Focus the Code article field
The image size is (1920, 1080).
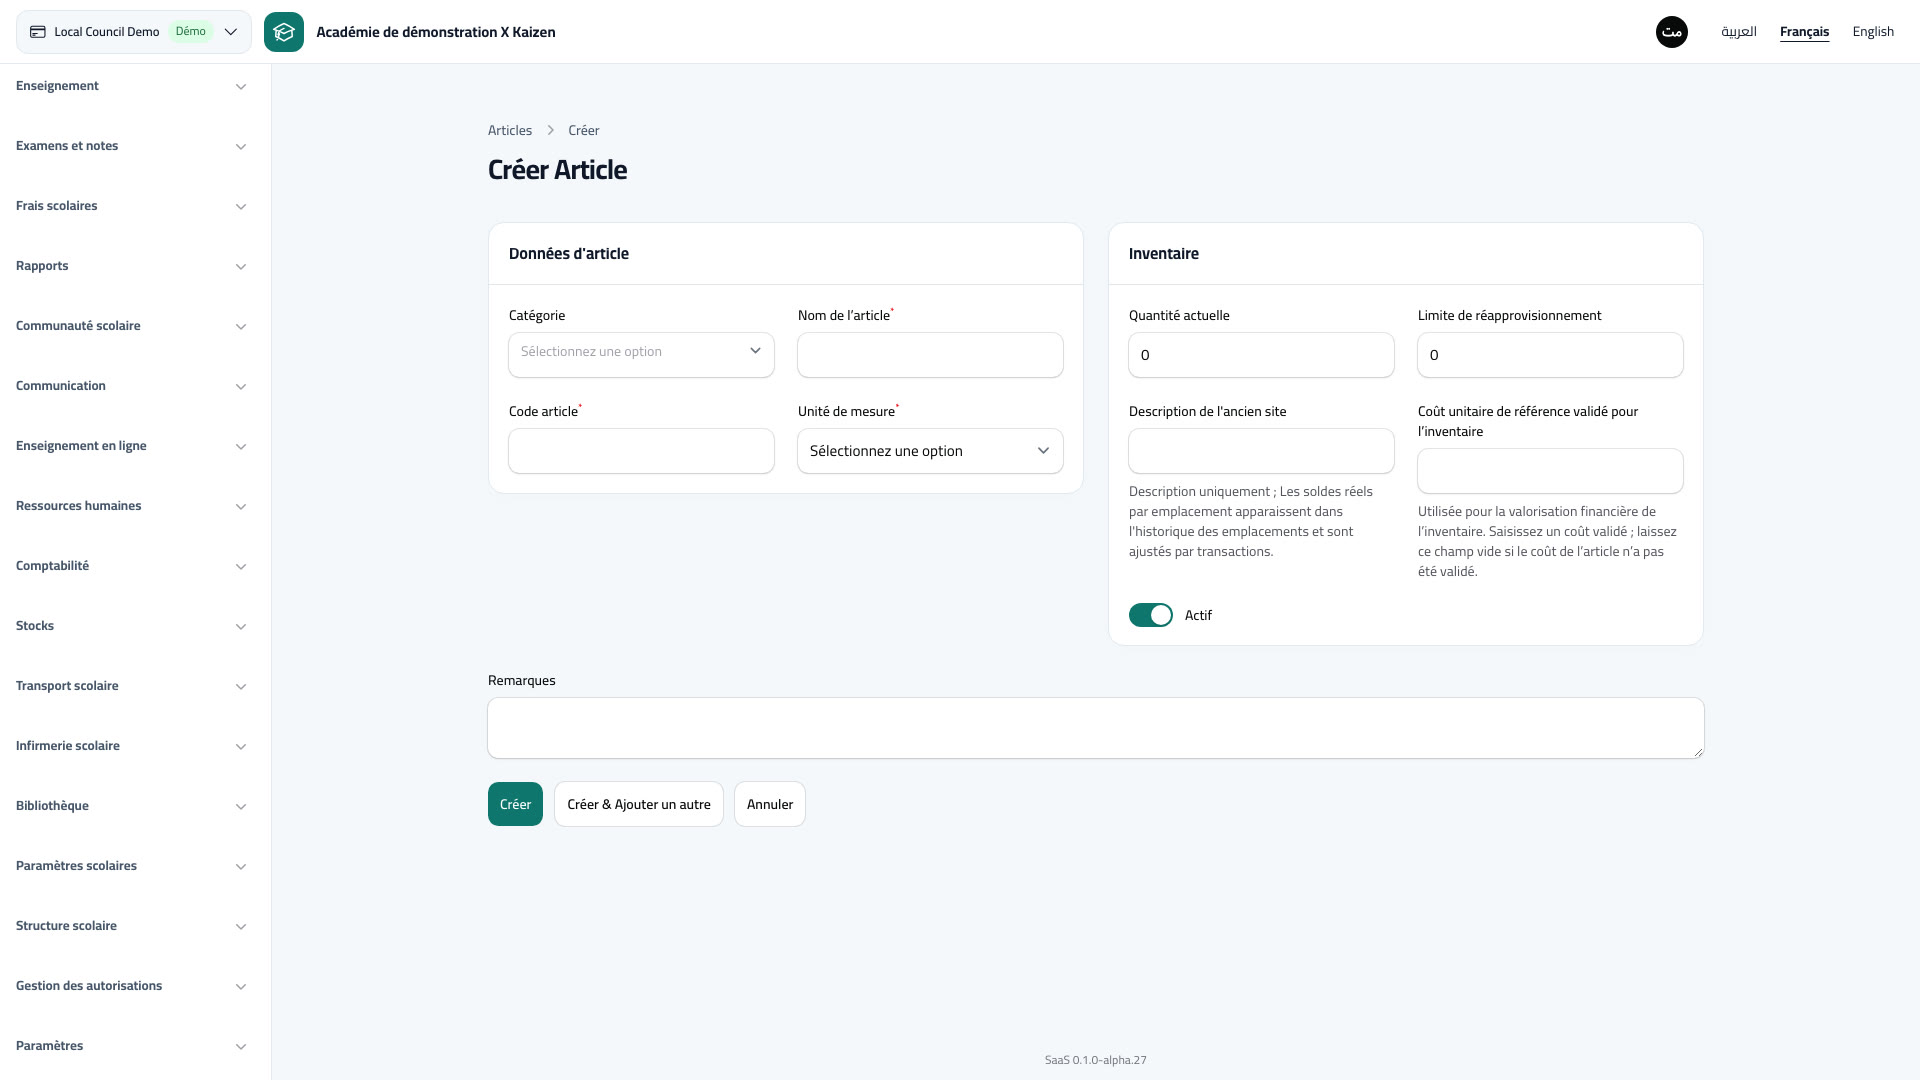coord(641,451)
